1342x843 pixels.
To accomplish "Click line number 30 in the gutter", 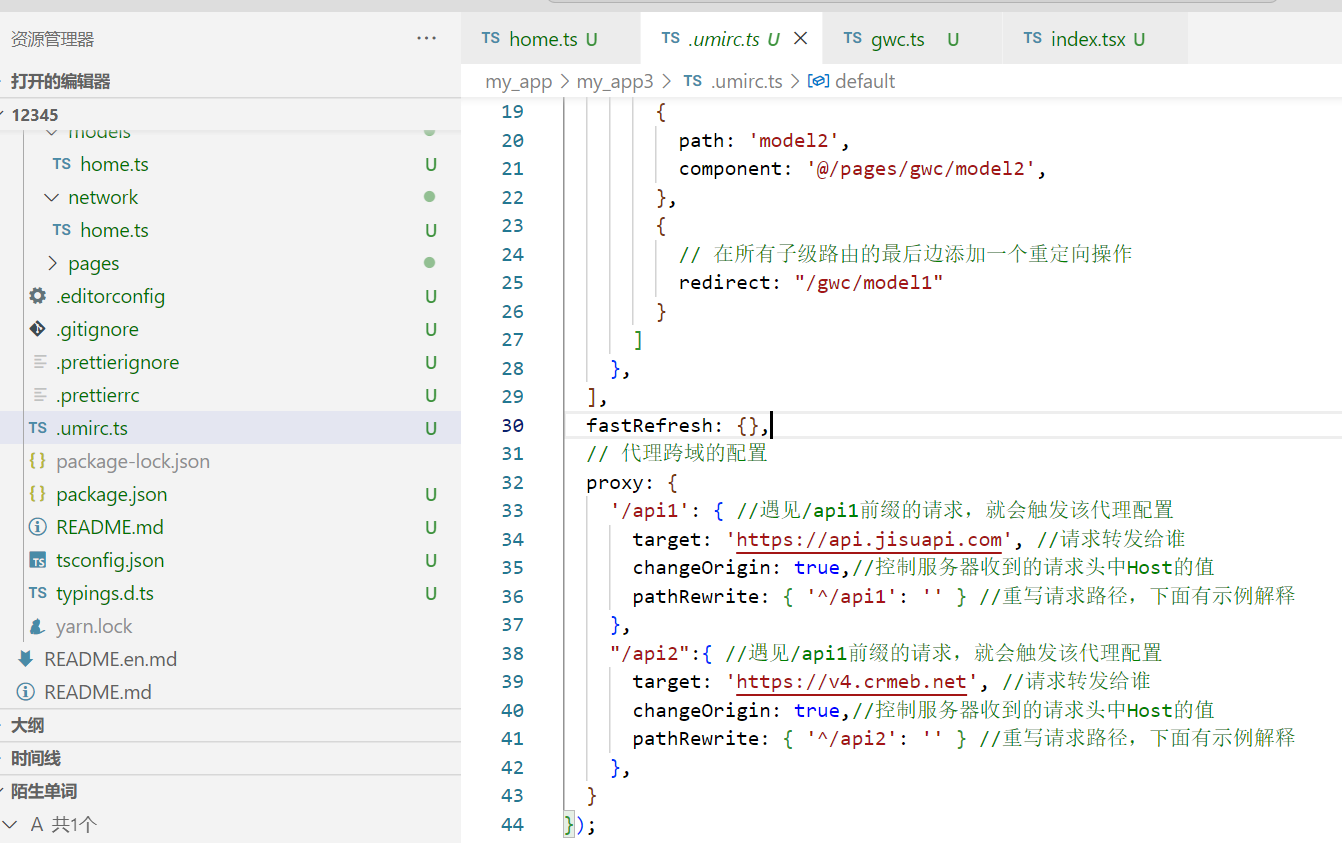I will [512, 425].
